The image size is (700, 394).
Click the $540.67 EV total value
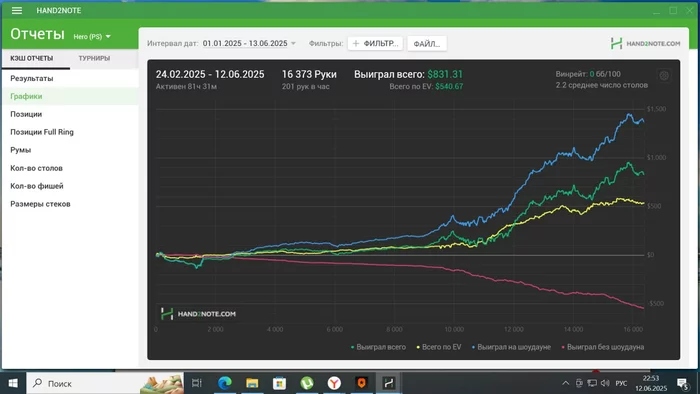449,86
